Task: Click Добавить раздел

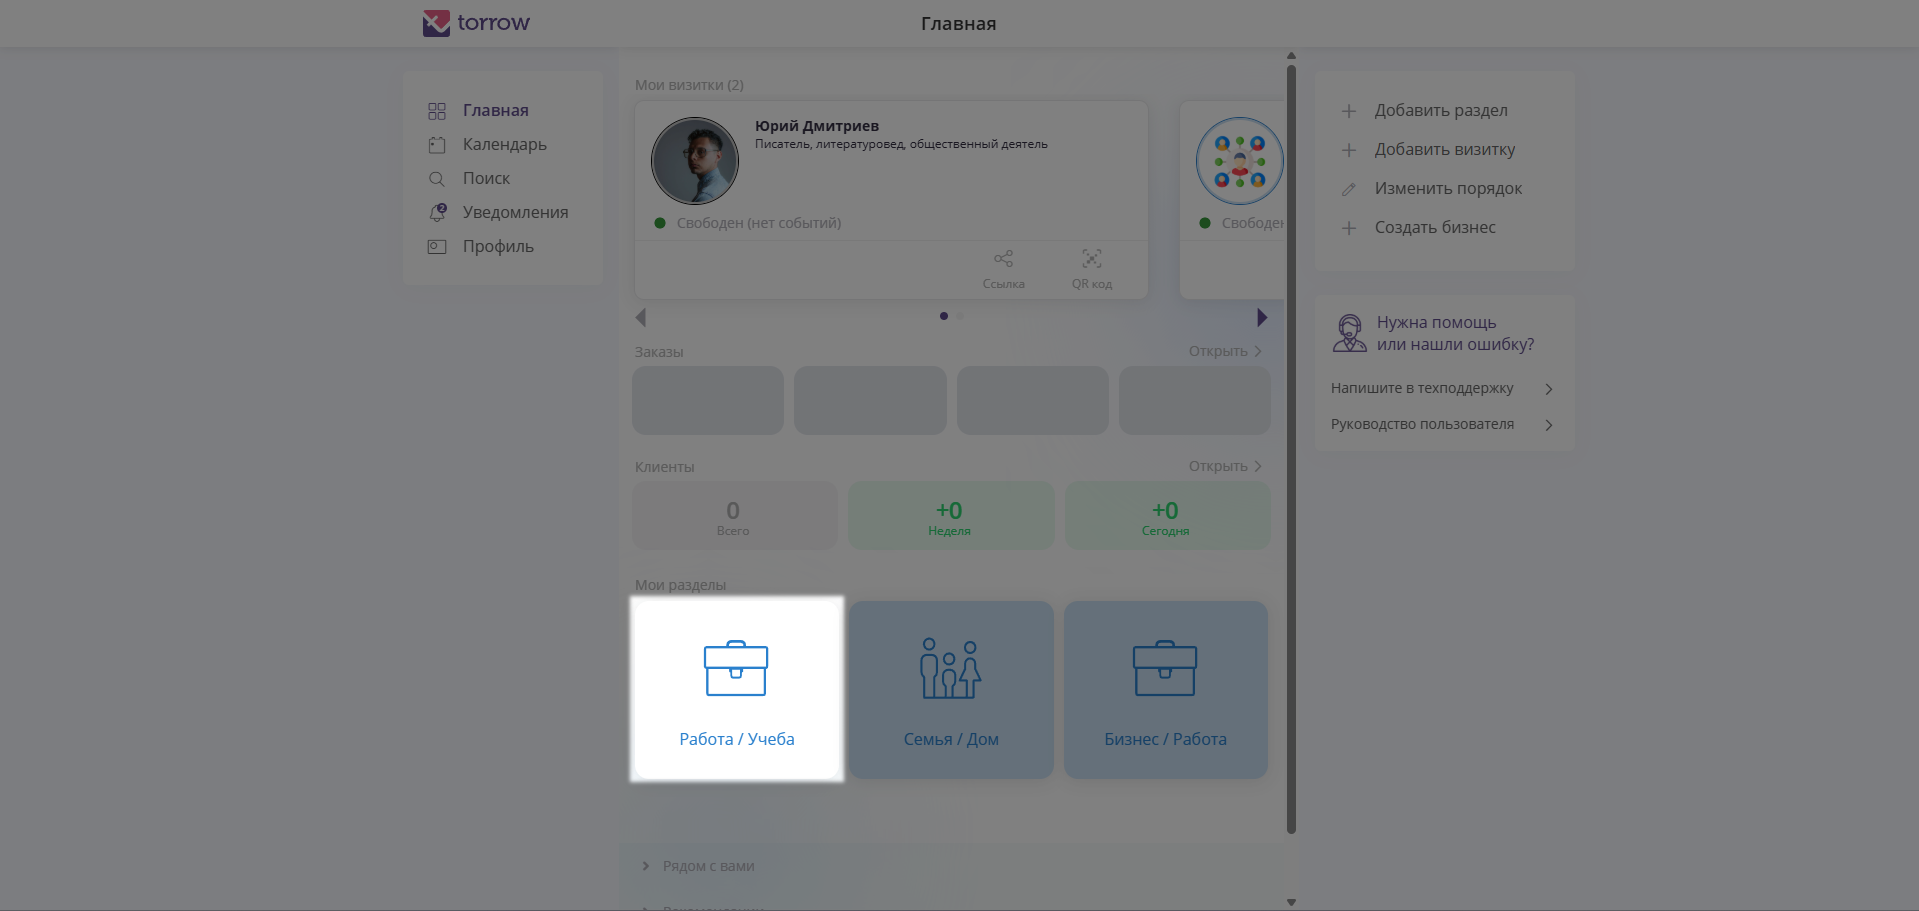Action: tap(1440, 111)
